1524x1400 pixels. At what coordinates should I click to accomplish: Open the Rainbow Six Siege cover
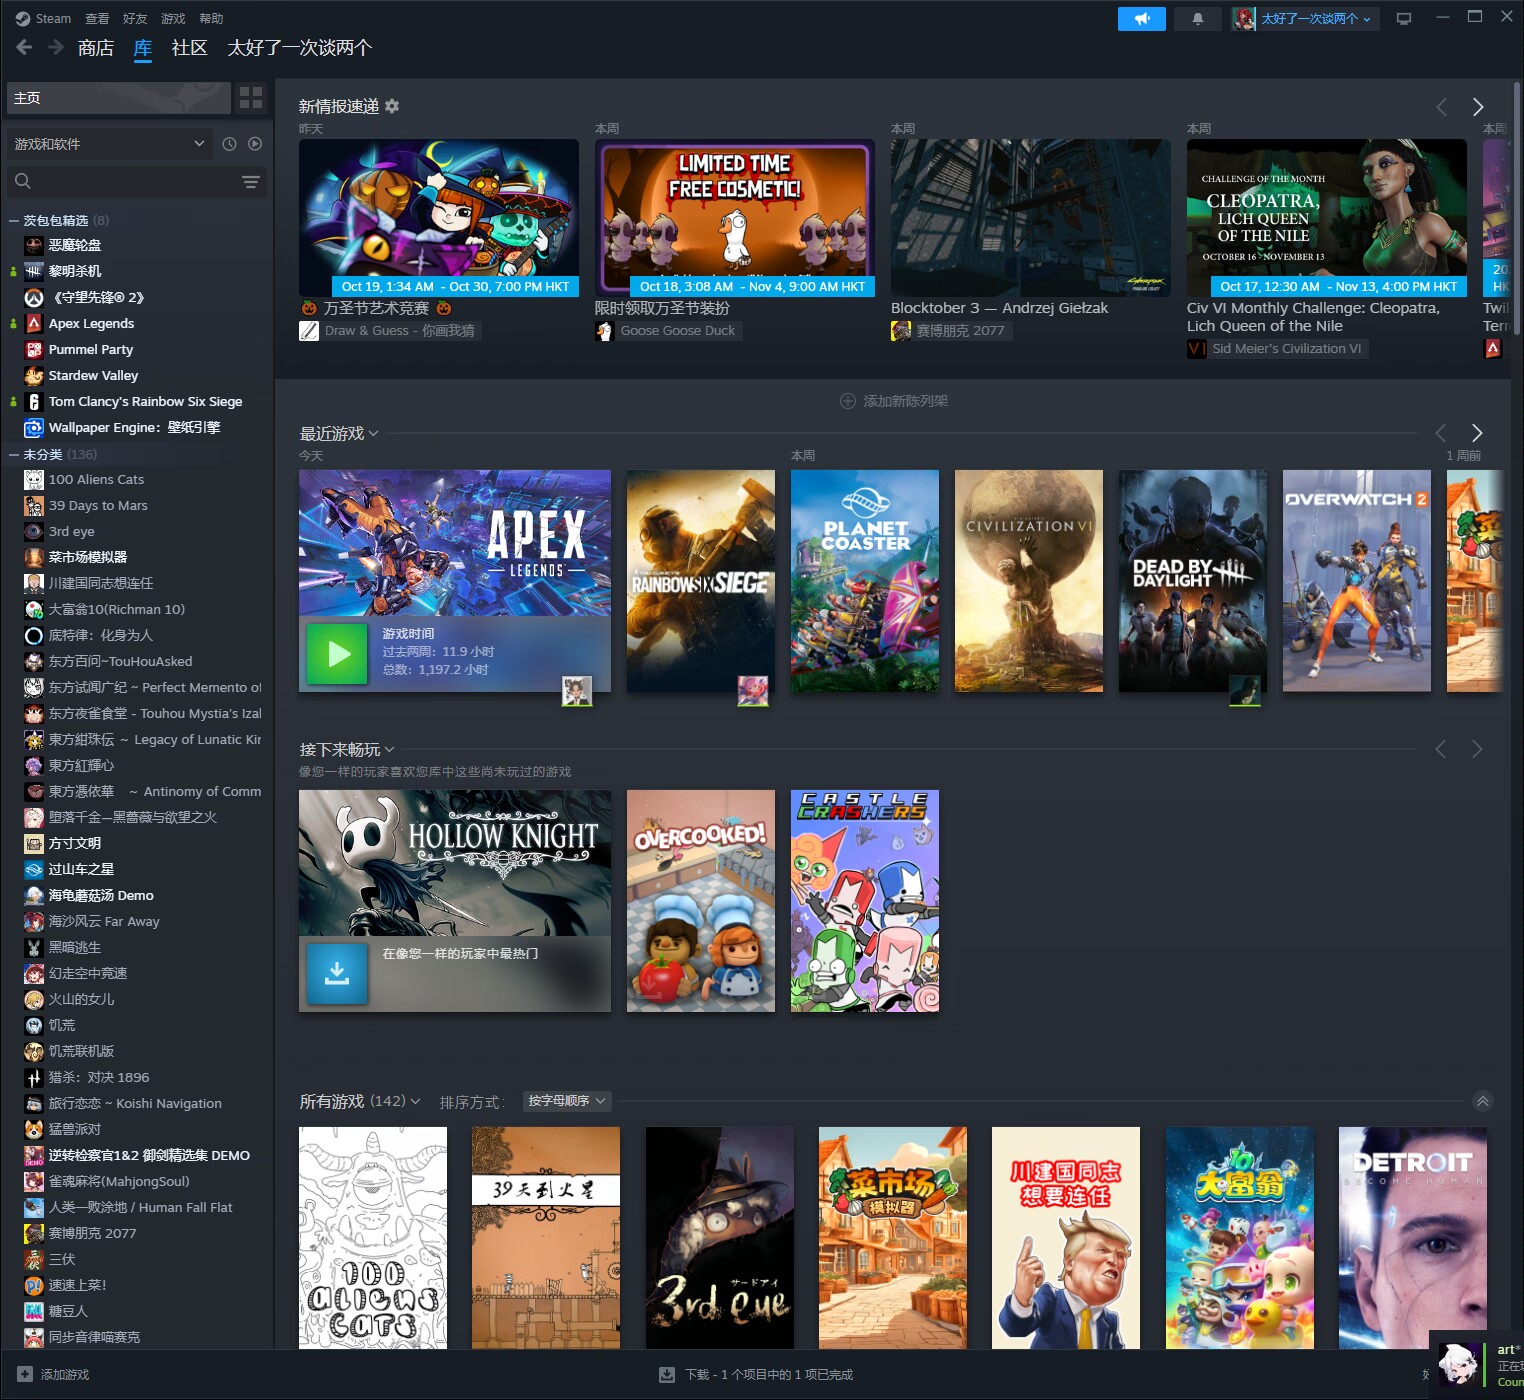(x=701, y=581)
